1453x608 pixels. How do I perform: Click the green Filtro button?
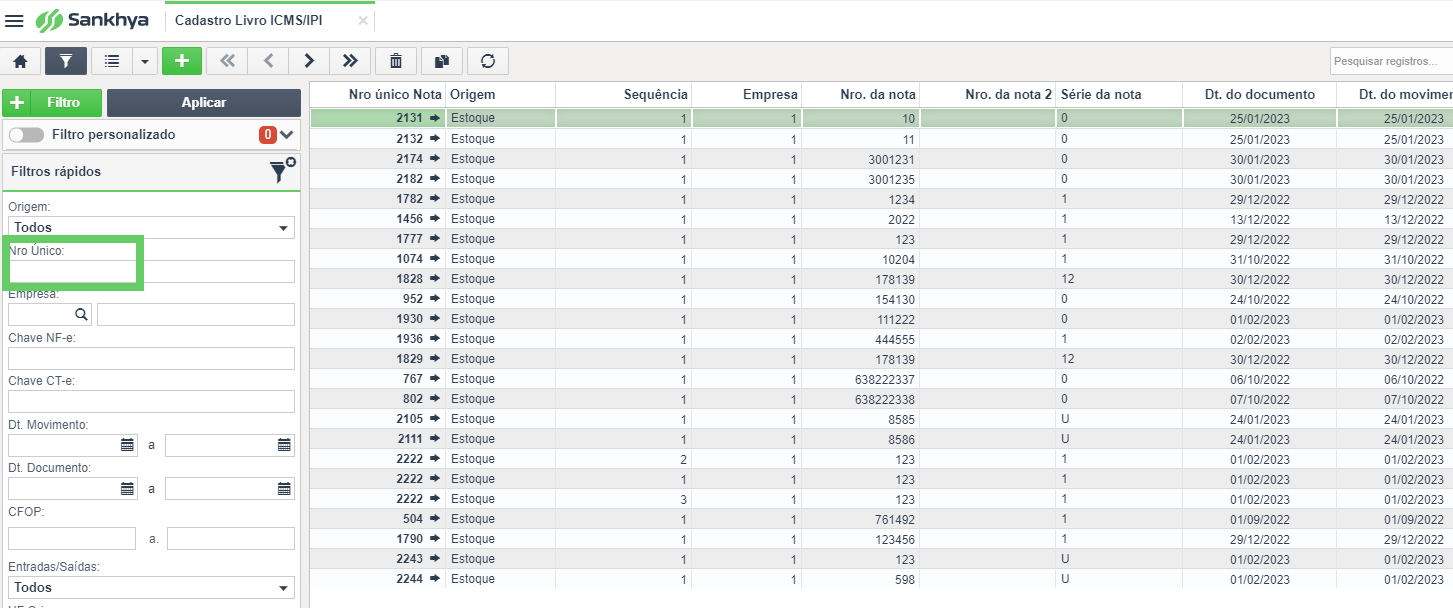point(53,103)
